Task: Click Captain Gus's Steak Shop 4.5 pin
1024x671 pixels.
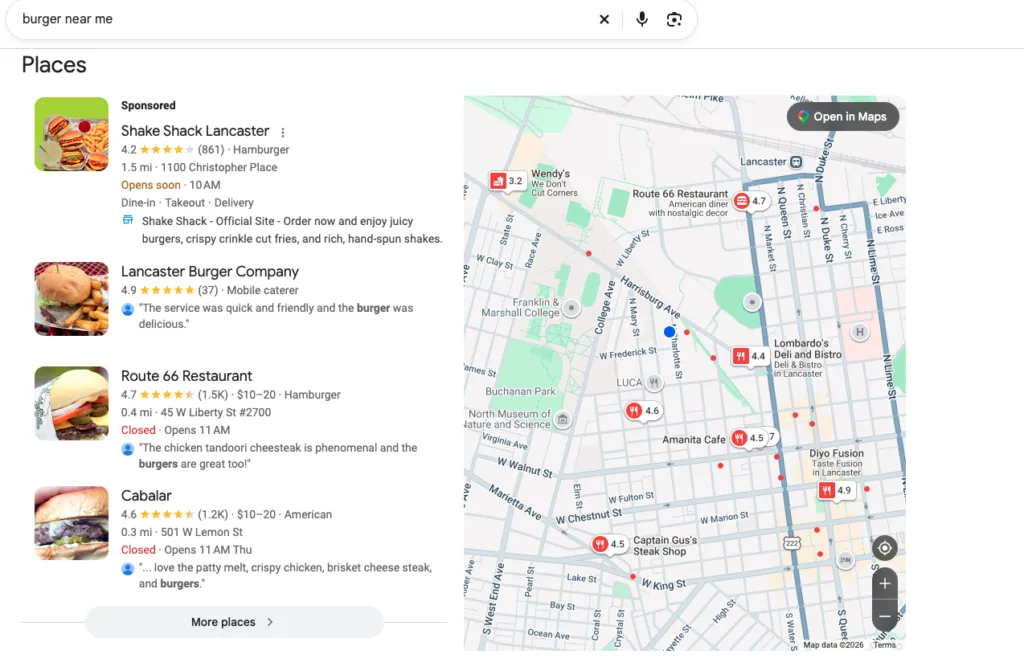Action: (609, 544)
